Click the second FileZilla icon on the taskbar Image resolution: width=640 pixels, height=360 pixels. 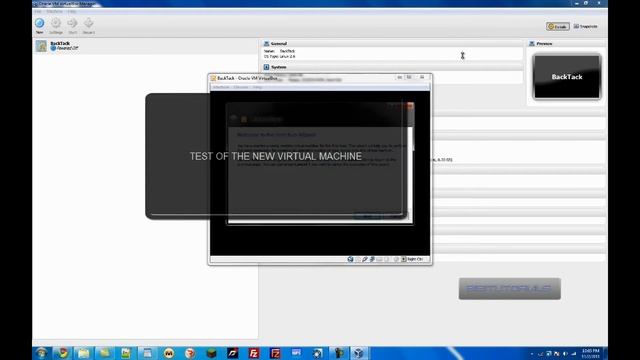tap(275, 353)
